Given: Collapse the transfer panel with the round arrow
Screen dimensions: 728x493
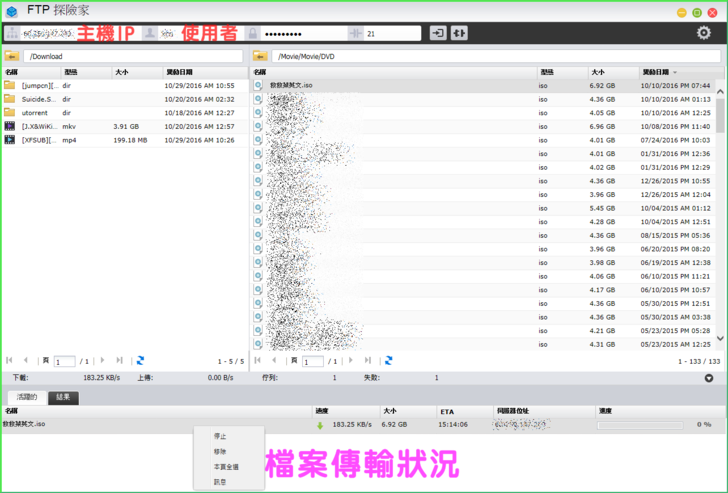Looking at the screenshot, I should pyautogui.click(x=709, y=378).
